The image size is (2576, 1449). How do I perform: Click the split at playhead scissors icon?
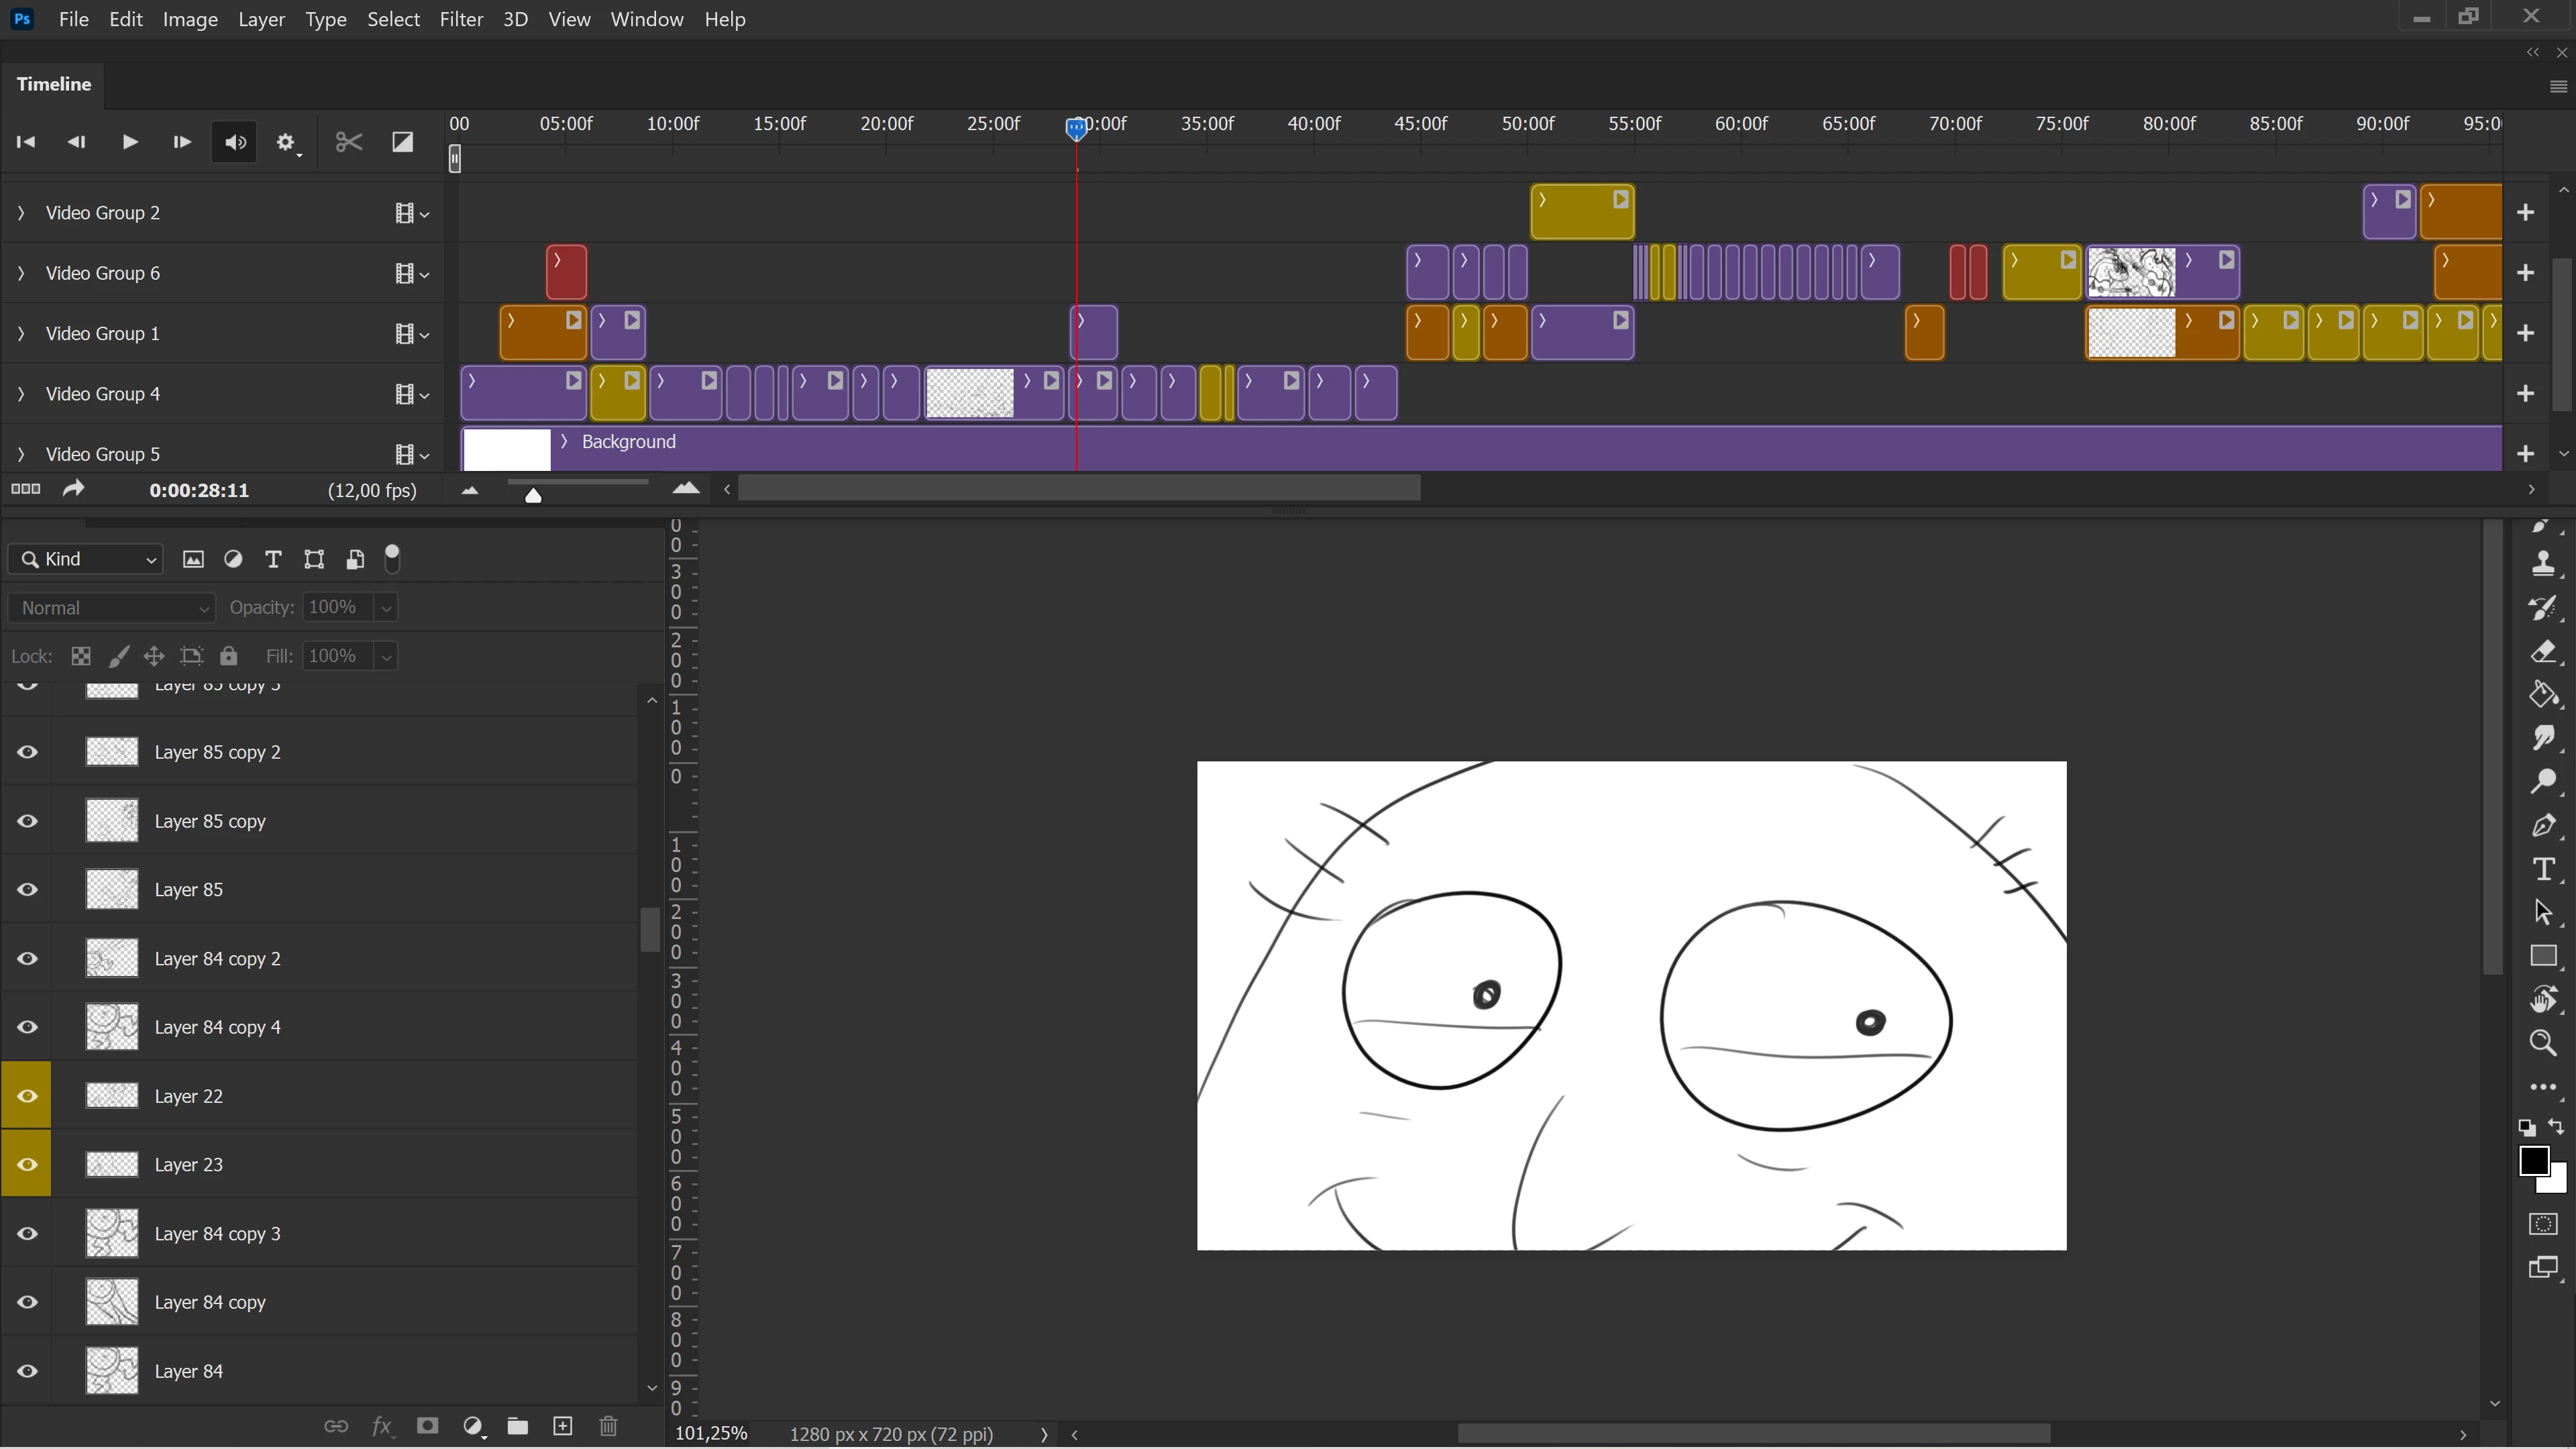(x=348, y=142)
